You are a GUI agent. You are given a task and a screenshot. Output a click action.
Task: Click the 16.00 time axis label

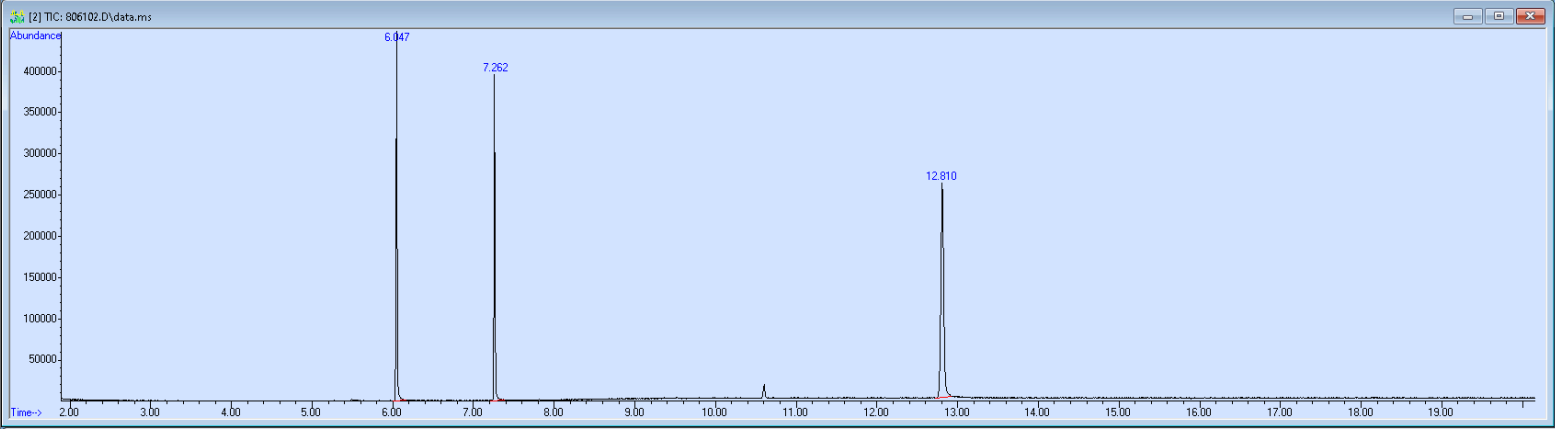tap(1198, 412)
